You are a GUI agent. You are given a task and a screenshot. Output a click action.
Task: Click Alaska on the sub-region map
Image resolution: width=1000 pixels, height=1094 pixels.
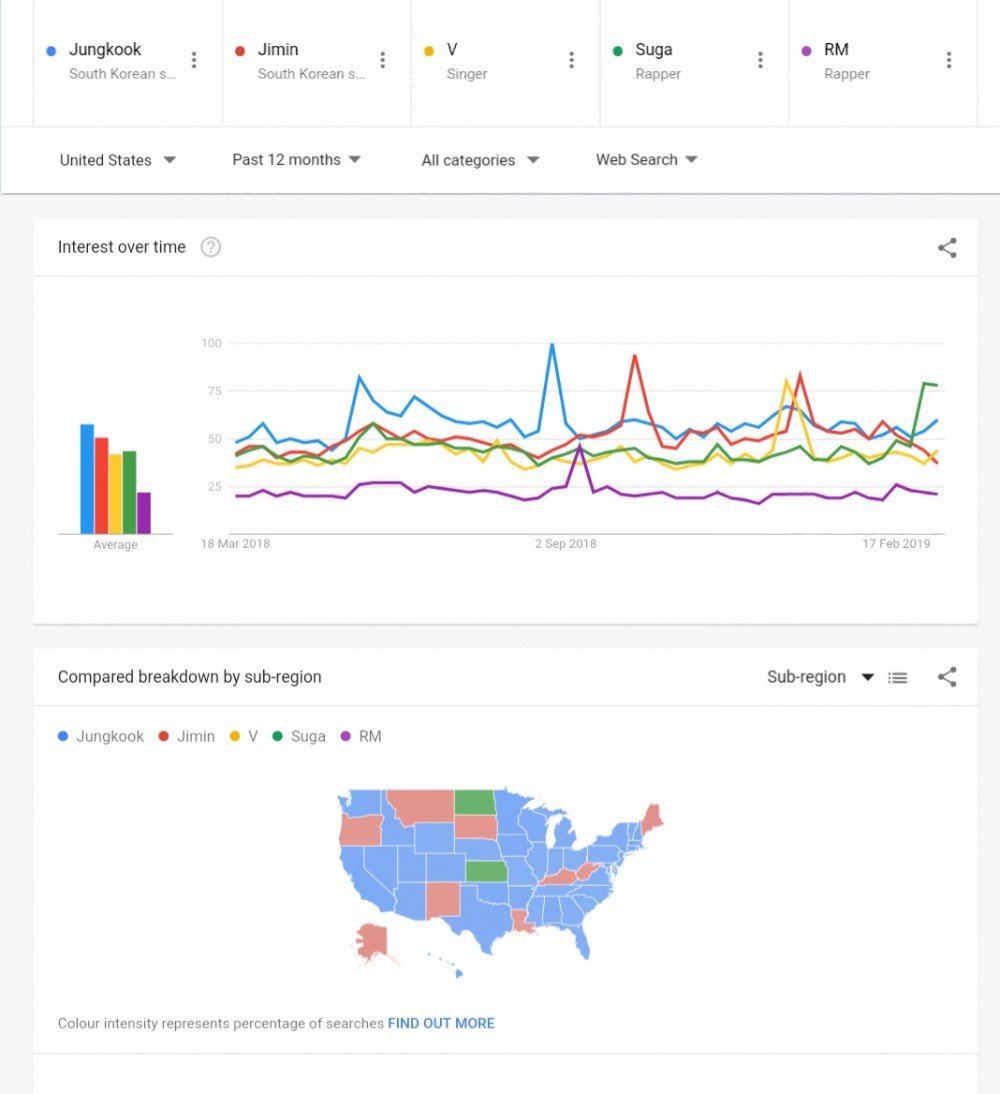(x=372, y=942)
